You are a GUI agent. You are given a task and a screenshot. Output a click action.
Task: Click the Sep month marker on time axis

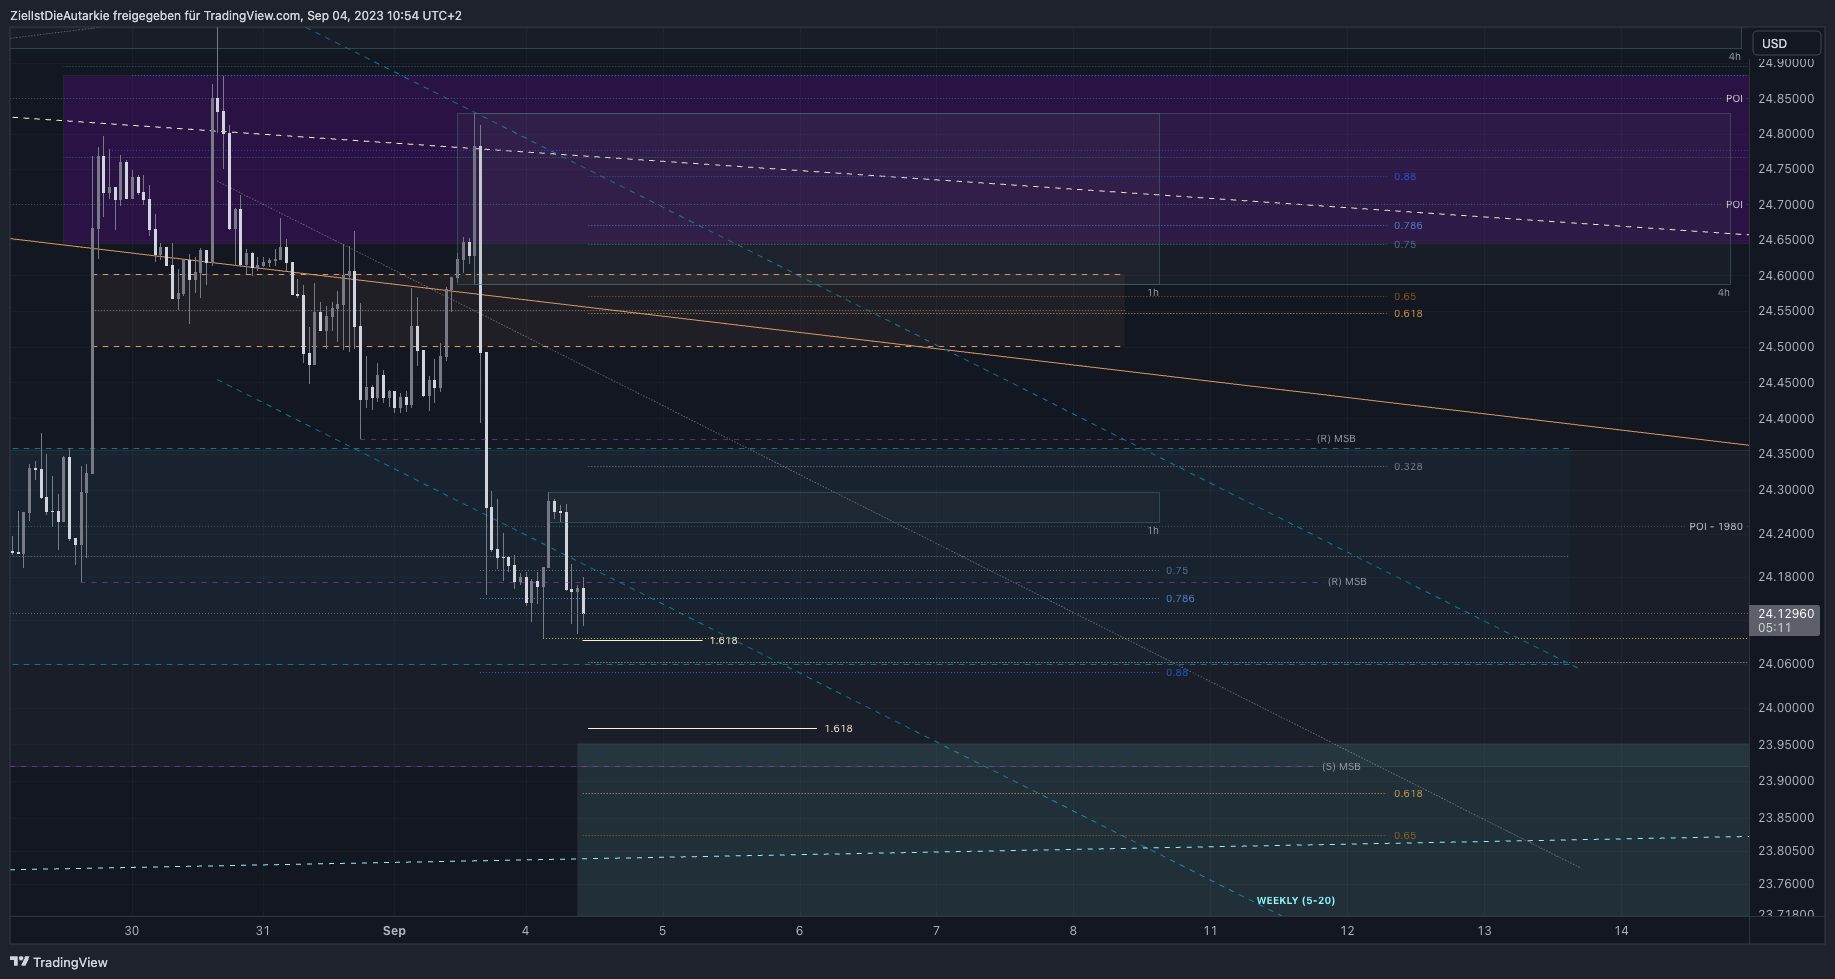[394, 931]
